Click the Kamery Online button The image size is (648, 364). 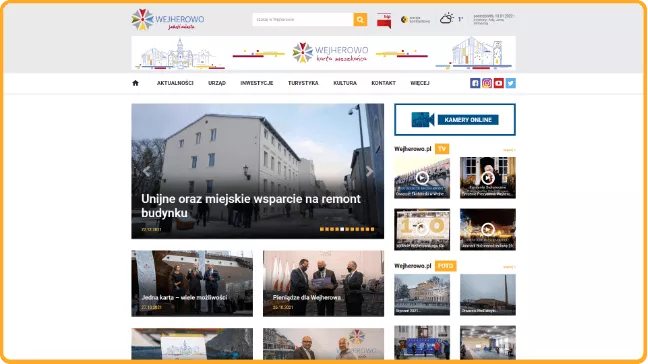[468, 120]
